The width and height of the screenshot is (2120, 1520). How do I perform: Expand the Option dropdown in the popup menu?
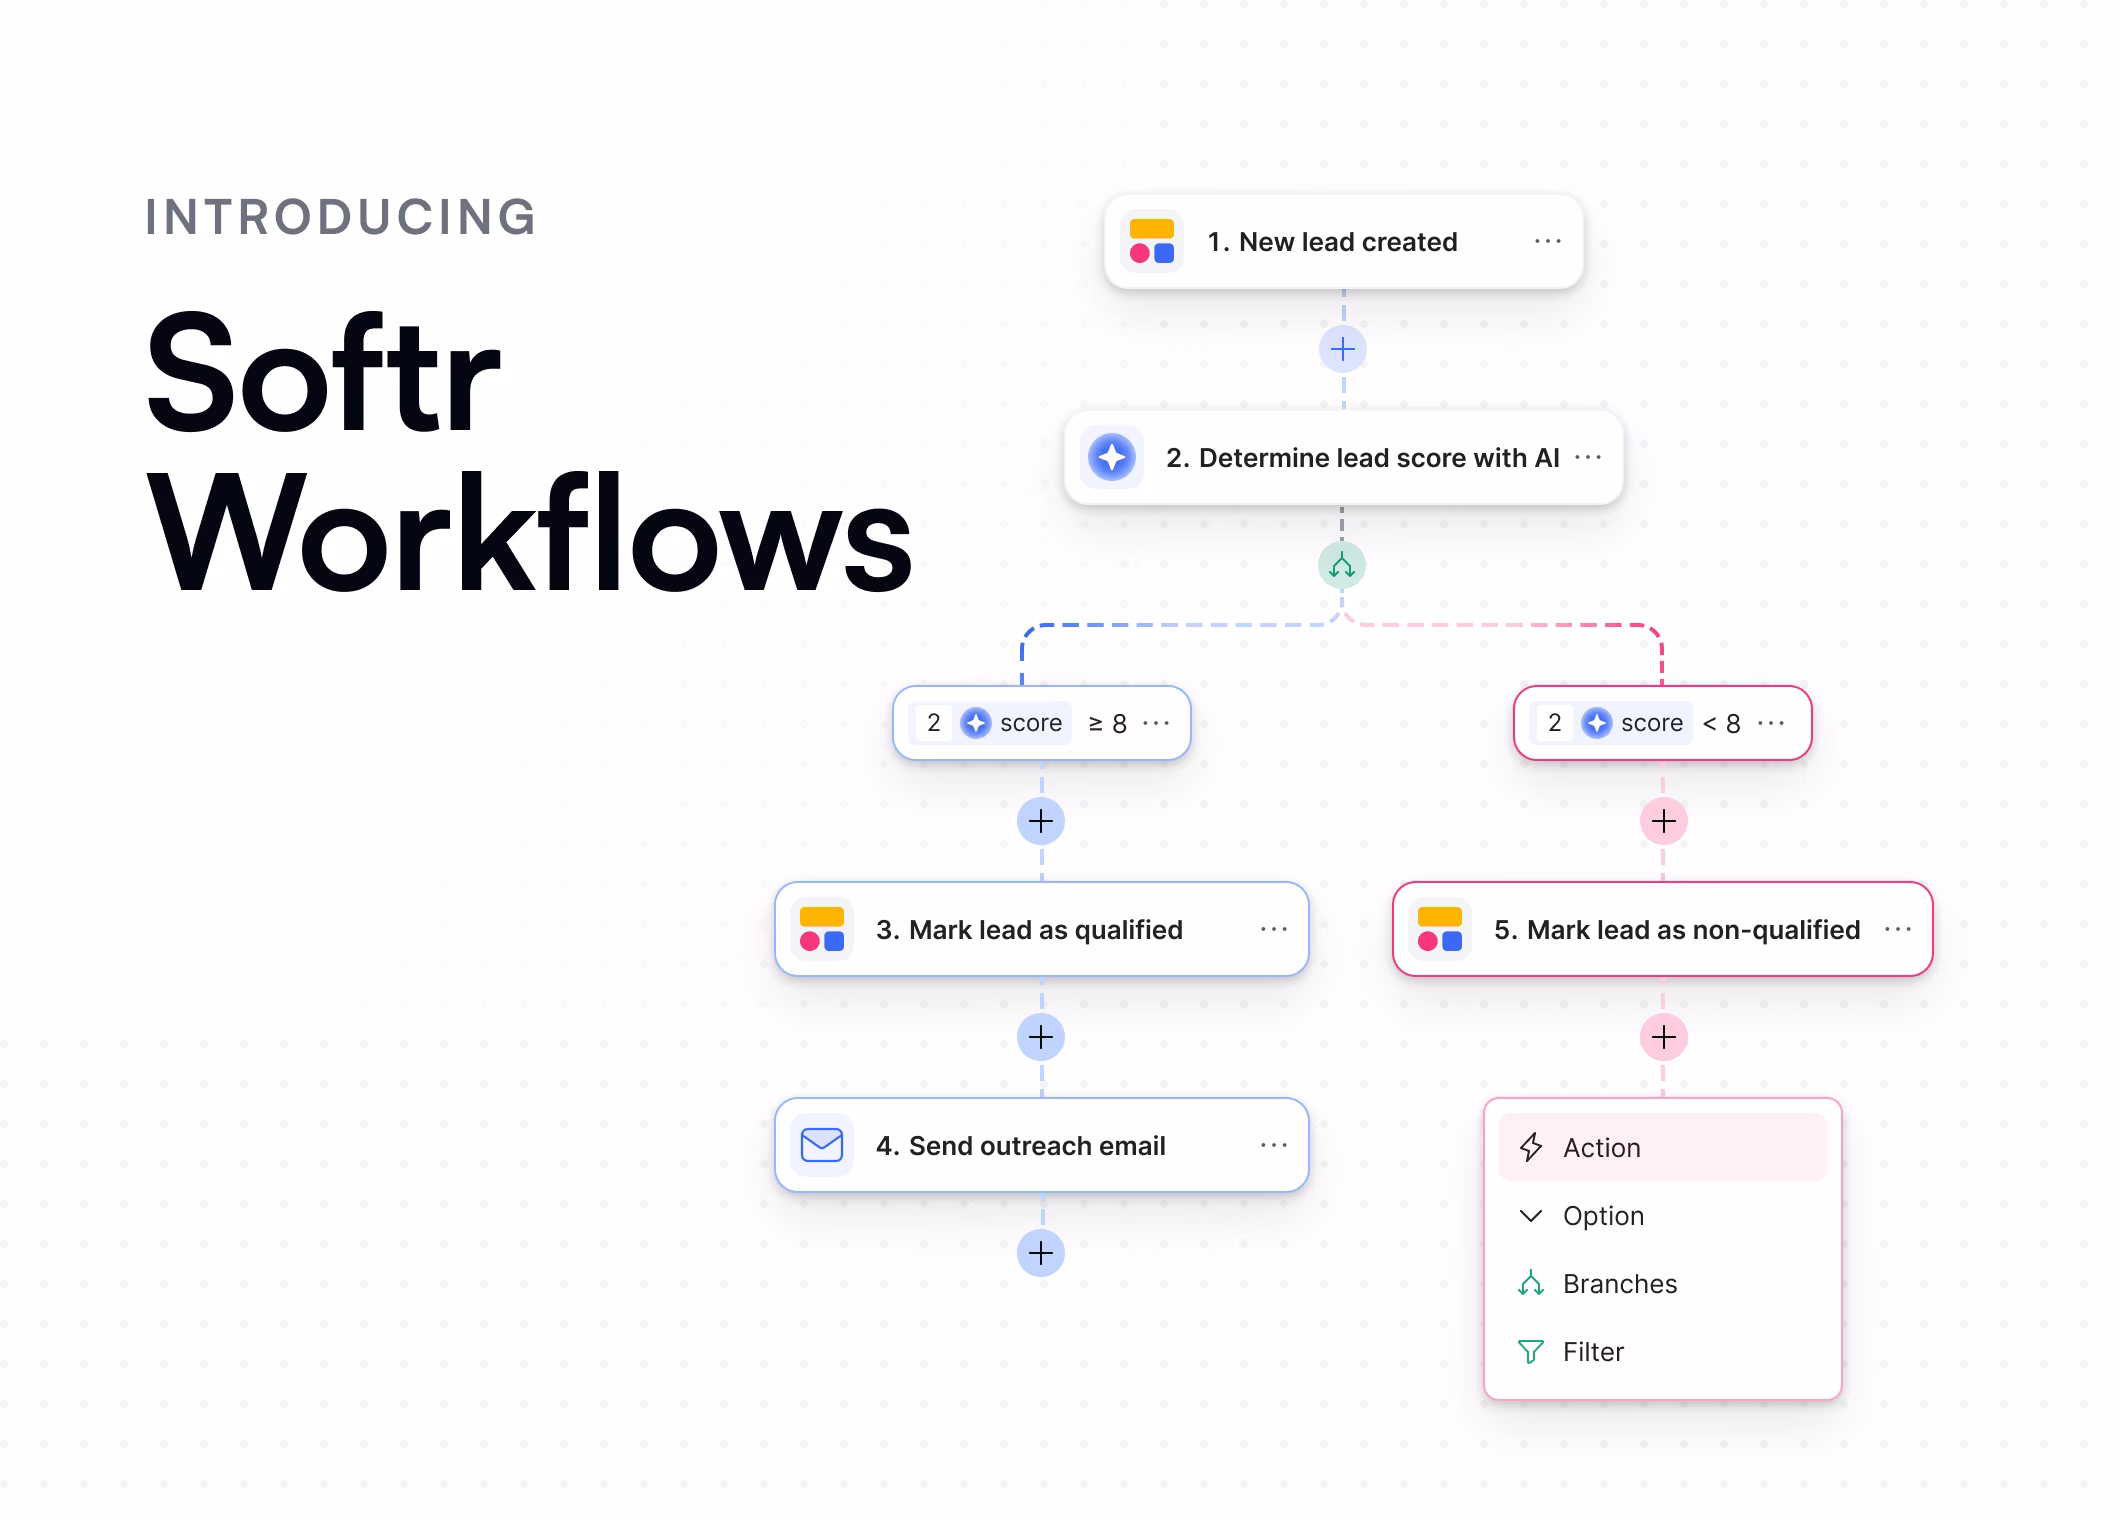(1602, 1215)
